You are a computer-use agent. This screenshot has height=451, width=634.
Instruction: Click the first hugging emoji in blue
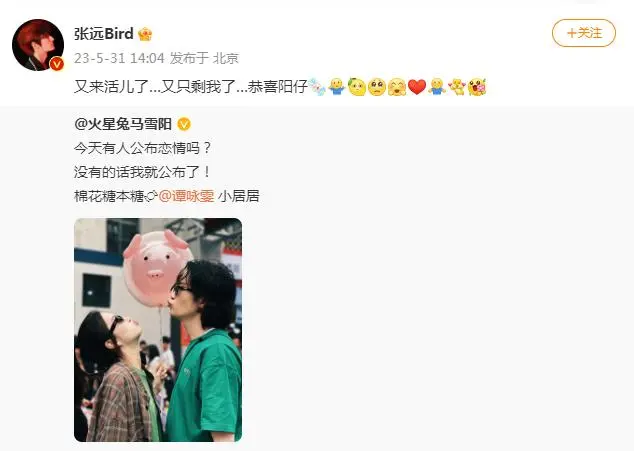click(x=336, y=87)
